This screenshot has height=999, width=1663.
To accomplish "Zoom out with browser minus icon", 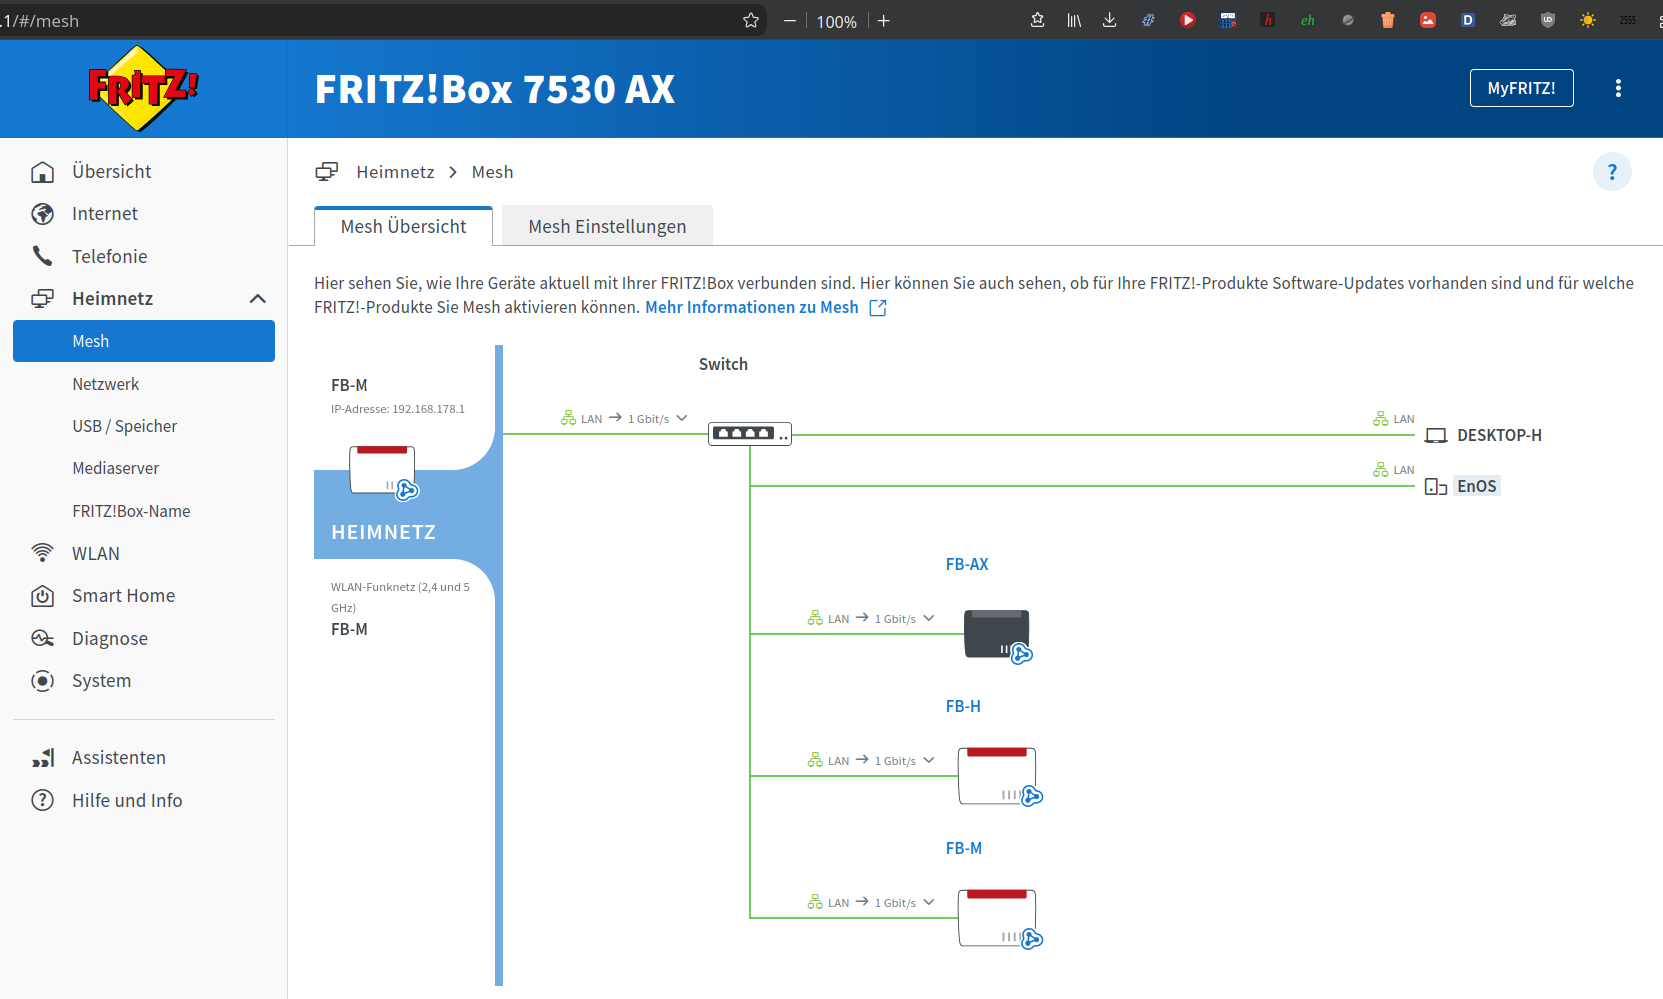I will pyautogui.click(x=790, y=21).
